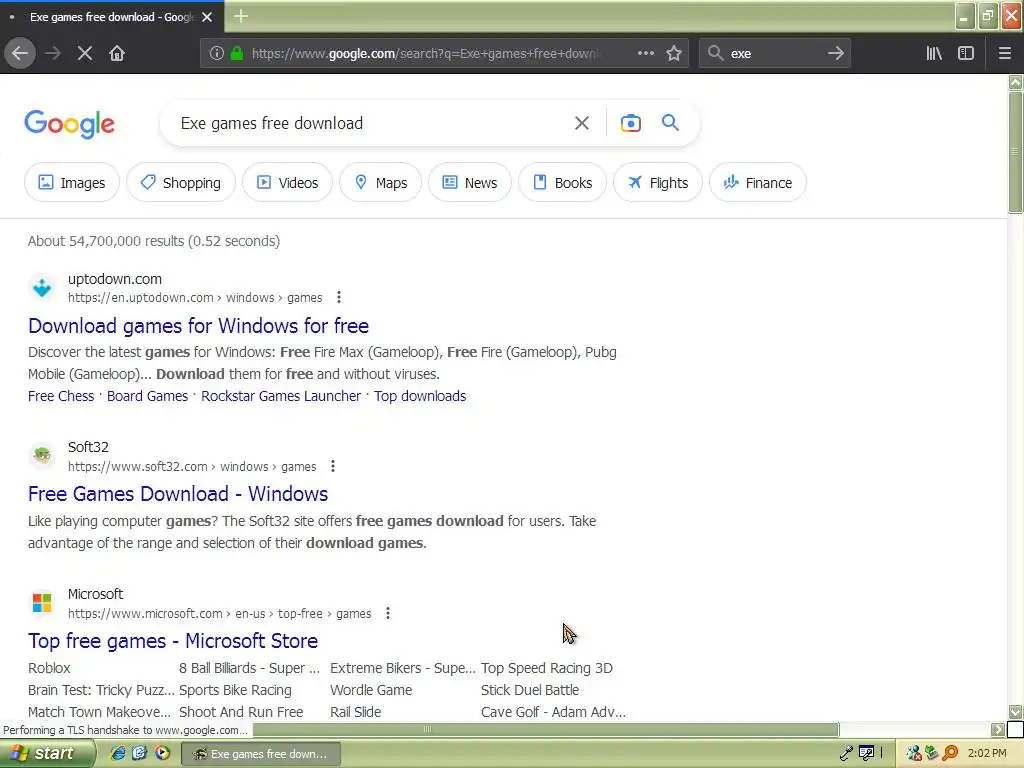
Task: Open a new browser tab
Action: (x=241, y=16)
